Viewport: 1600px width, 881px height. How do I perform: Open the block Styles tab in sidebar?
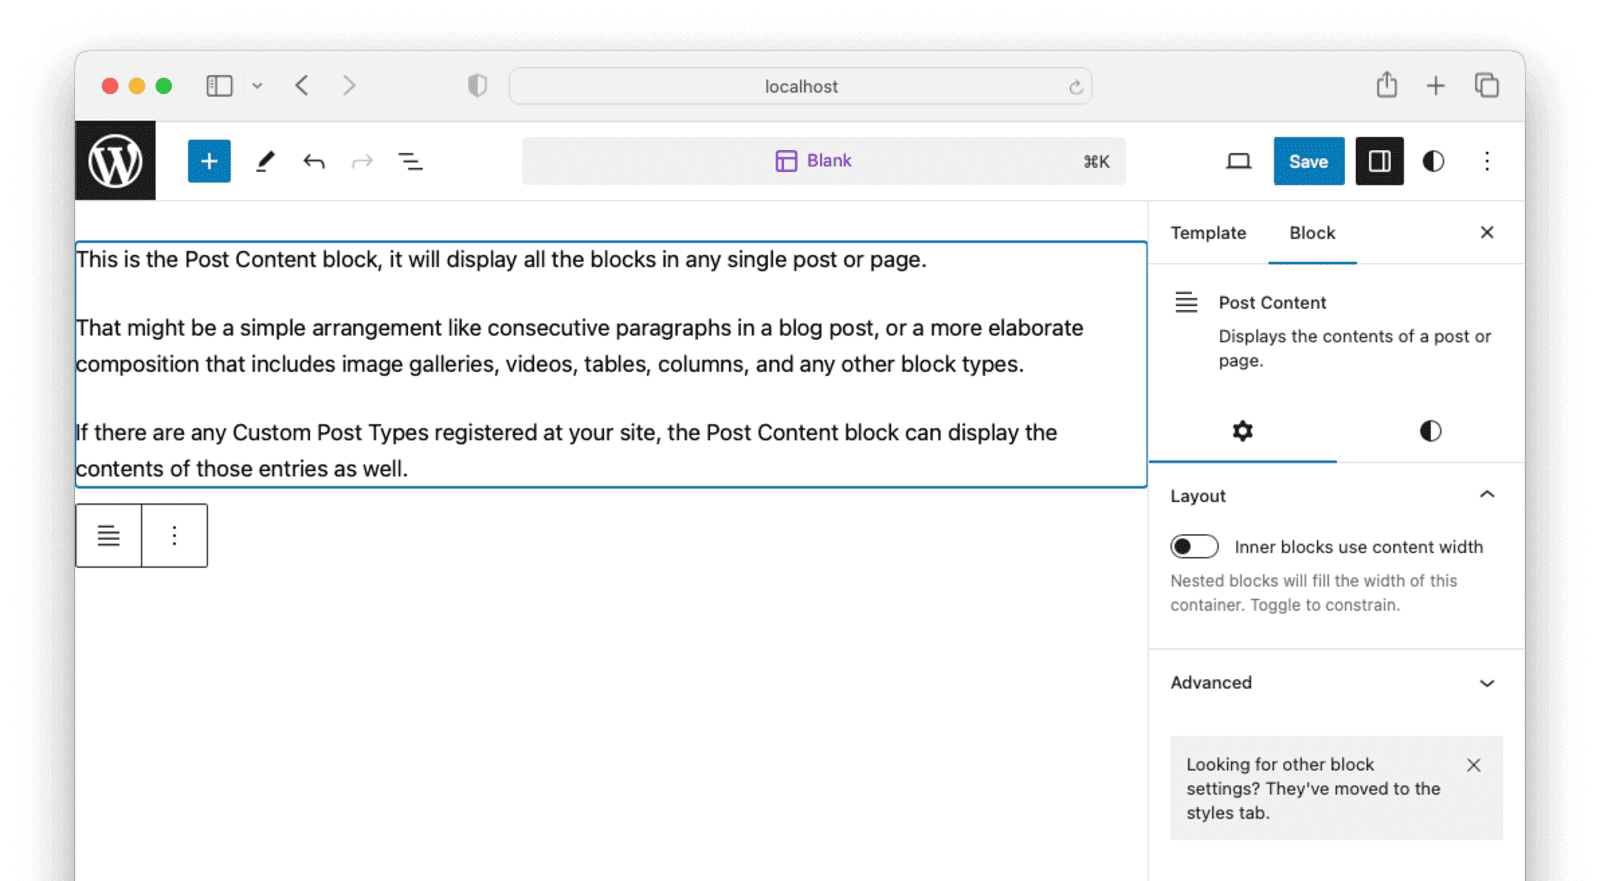pos(1431,431)
